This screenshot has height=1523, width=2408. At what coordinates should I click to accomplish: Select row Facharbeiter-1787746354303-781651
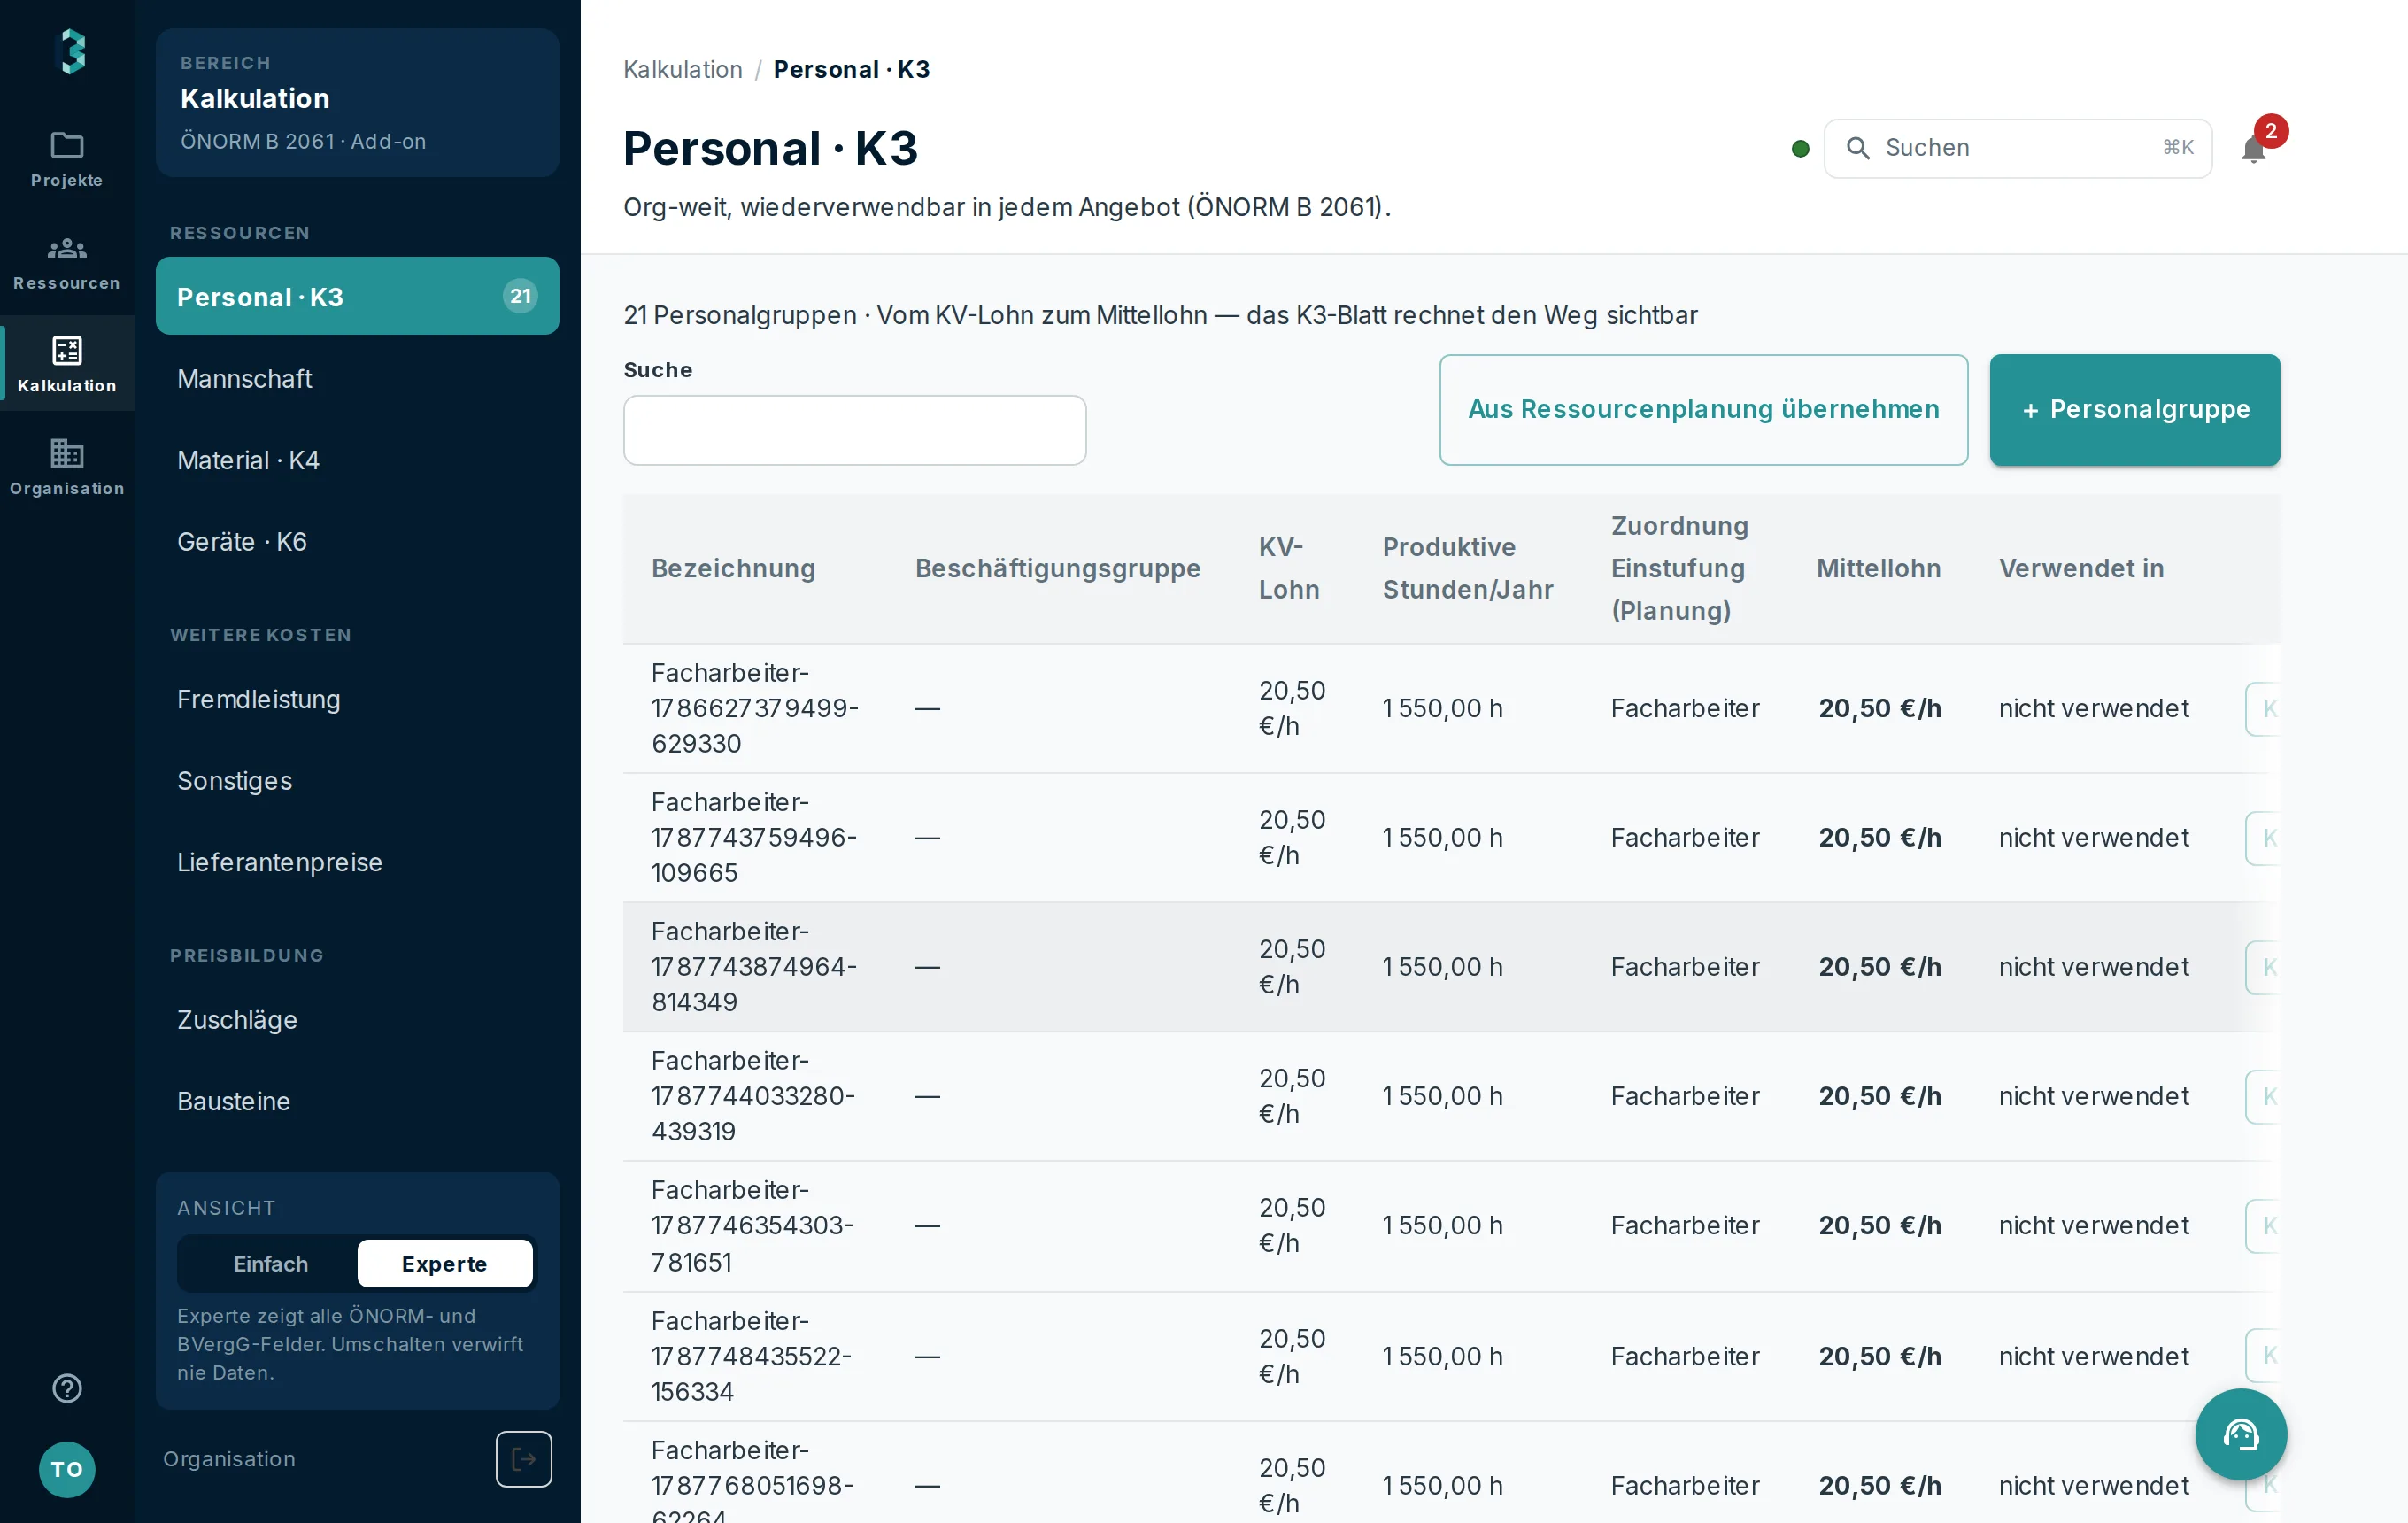[1451, 1226]
